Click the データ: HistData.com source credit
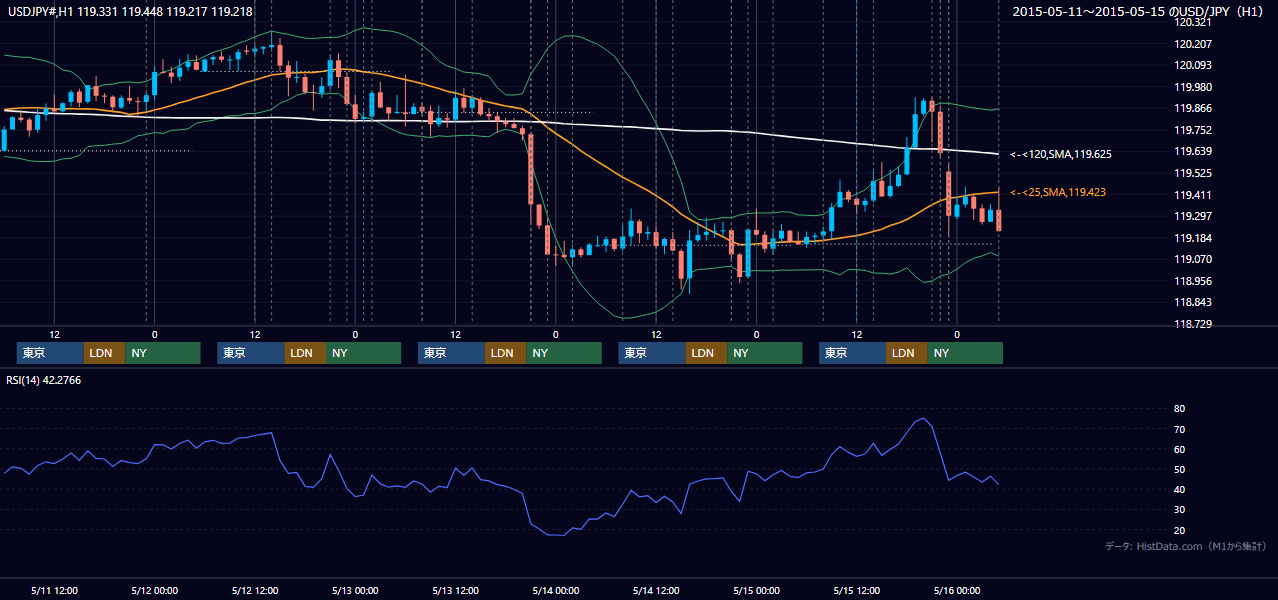The width and height of the screenshot is (1278, 600). pos(1185,546)
